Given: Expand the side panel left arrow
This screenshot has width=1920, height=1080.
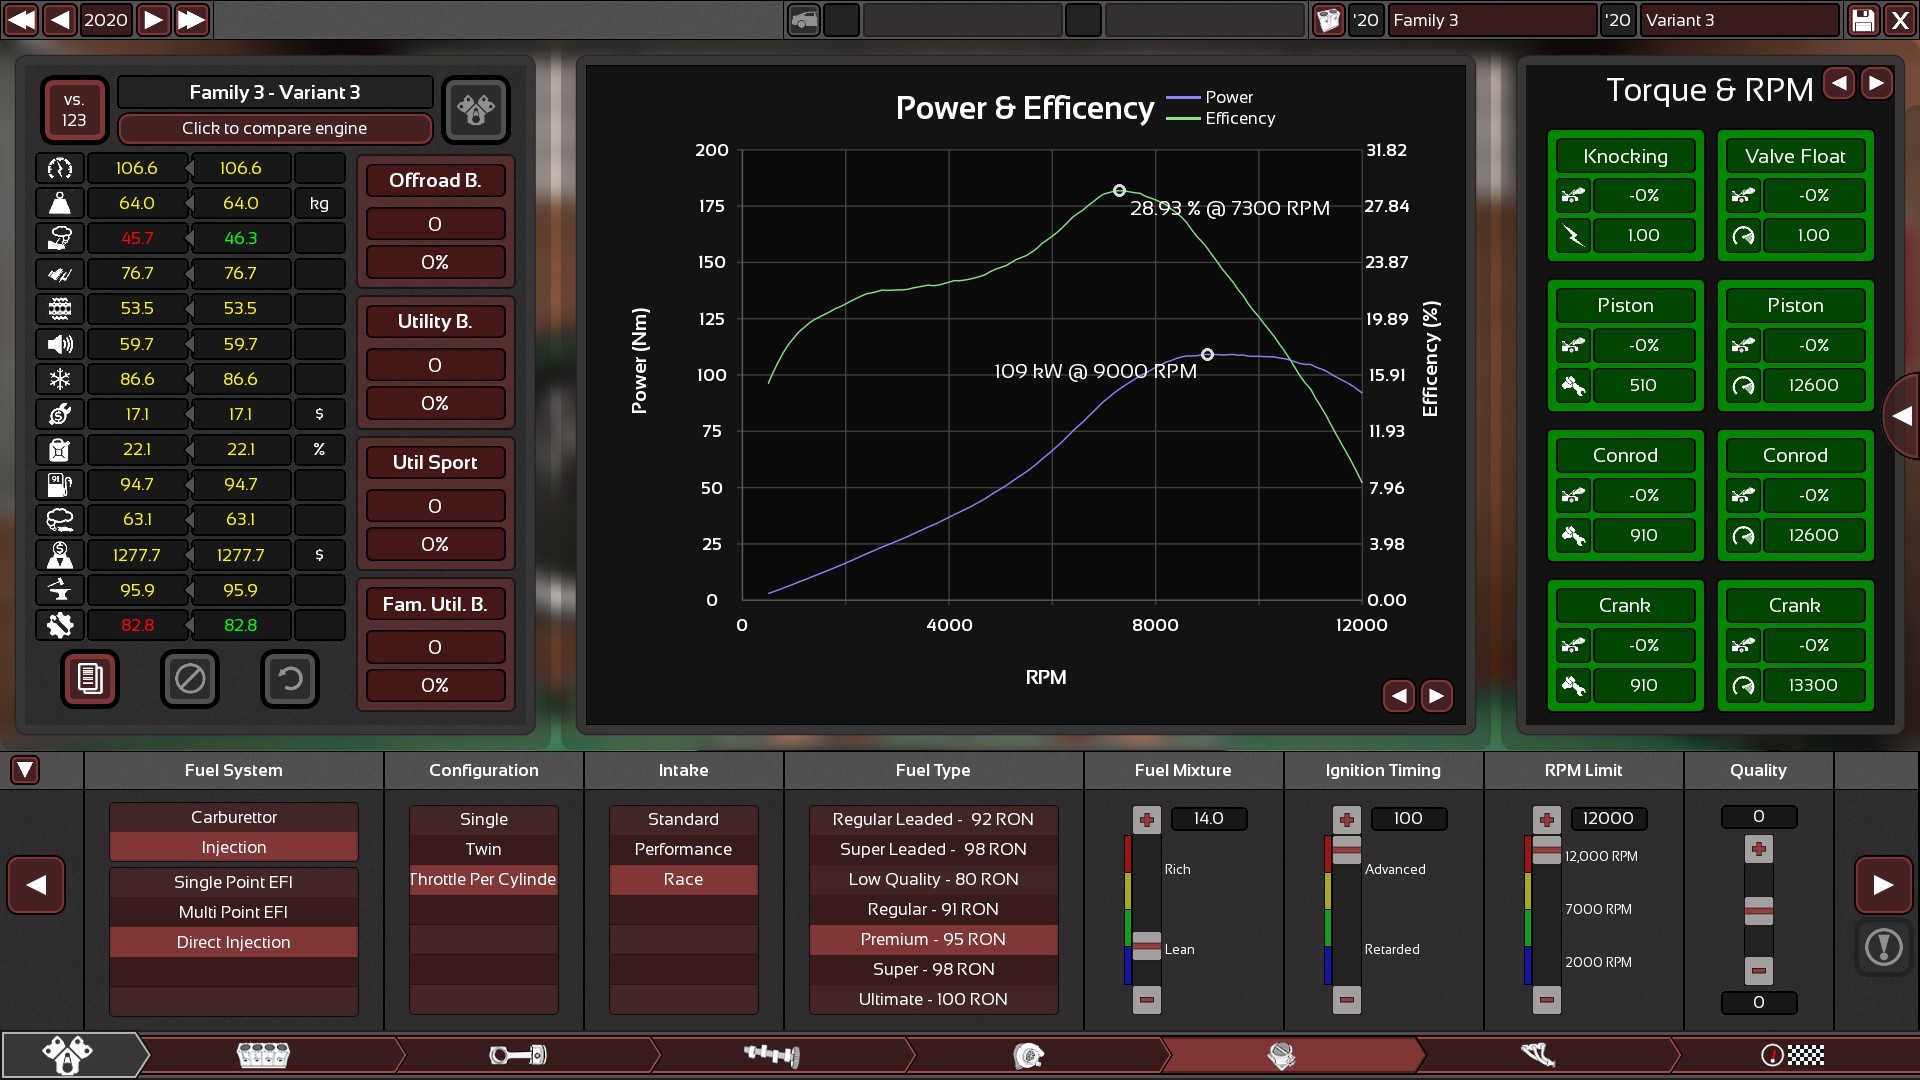Looking at the screenshot, I should click(1901, 416).
